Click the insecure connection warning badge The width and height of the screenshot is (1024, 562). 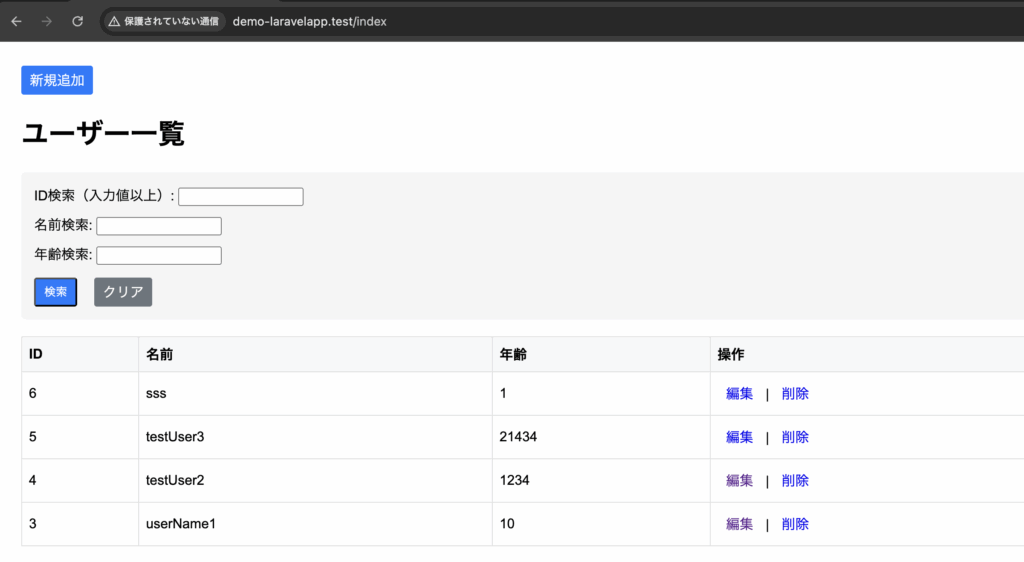164,21
